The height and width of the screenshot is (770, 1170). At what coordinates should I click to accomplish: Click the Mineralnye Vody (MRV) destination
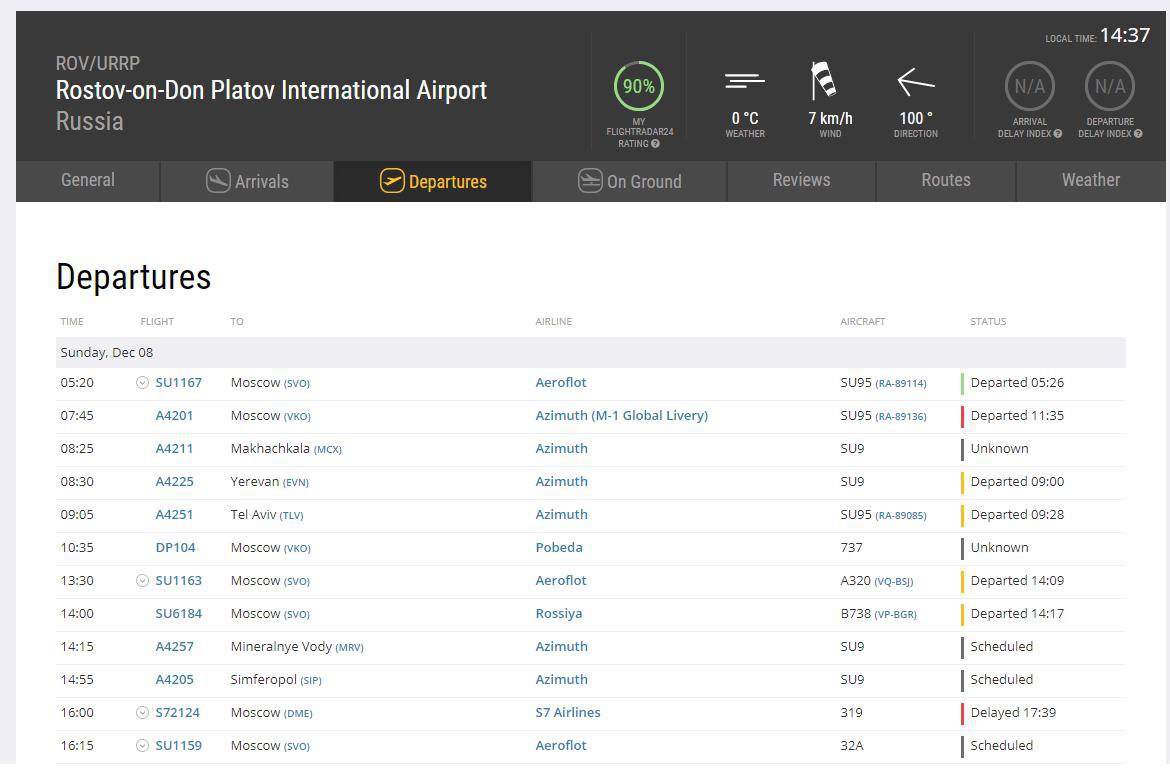click(x=297, y=647)
